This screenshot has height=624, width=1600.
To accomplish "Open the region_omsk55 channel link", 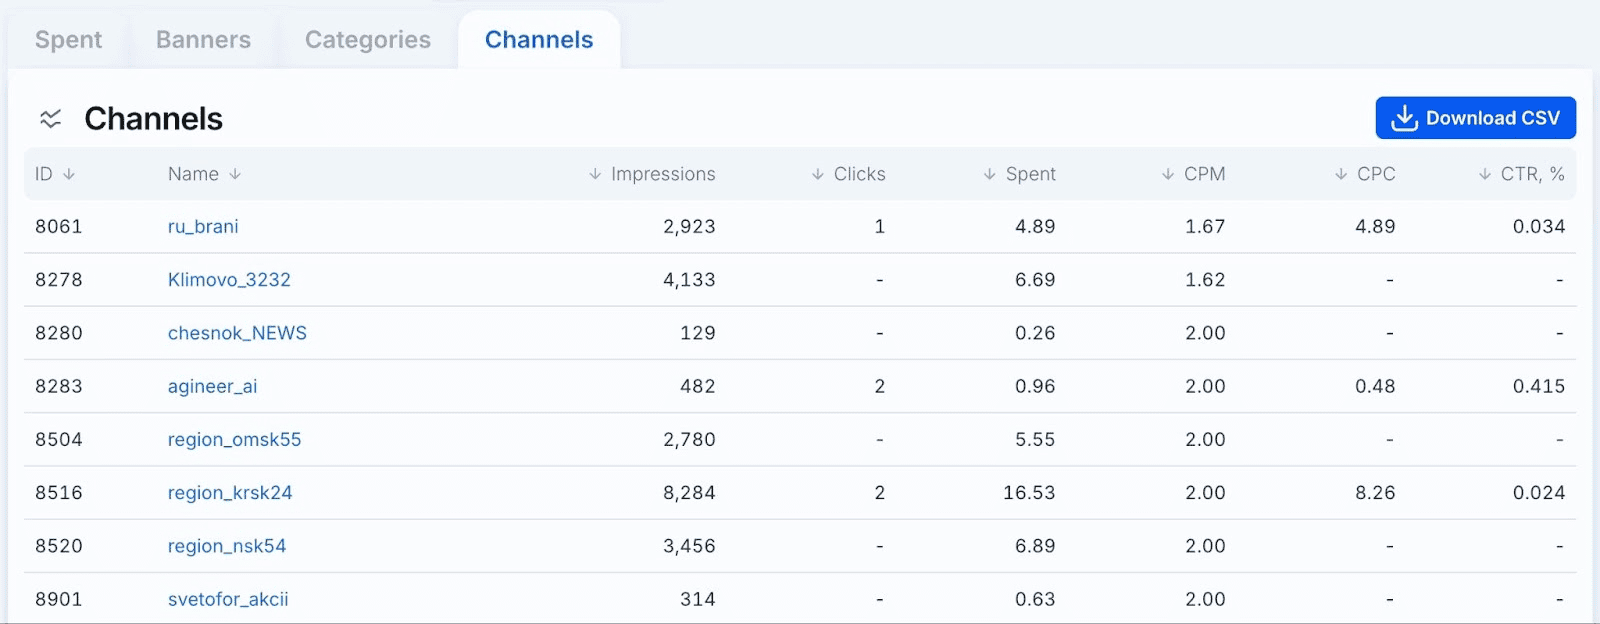I will [x=234, y=440].
